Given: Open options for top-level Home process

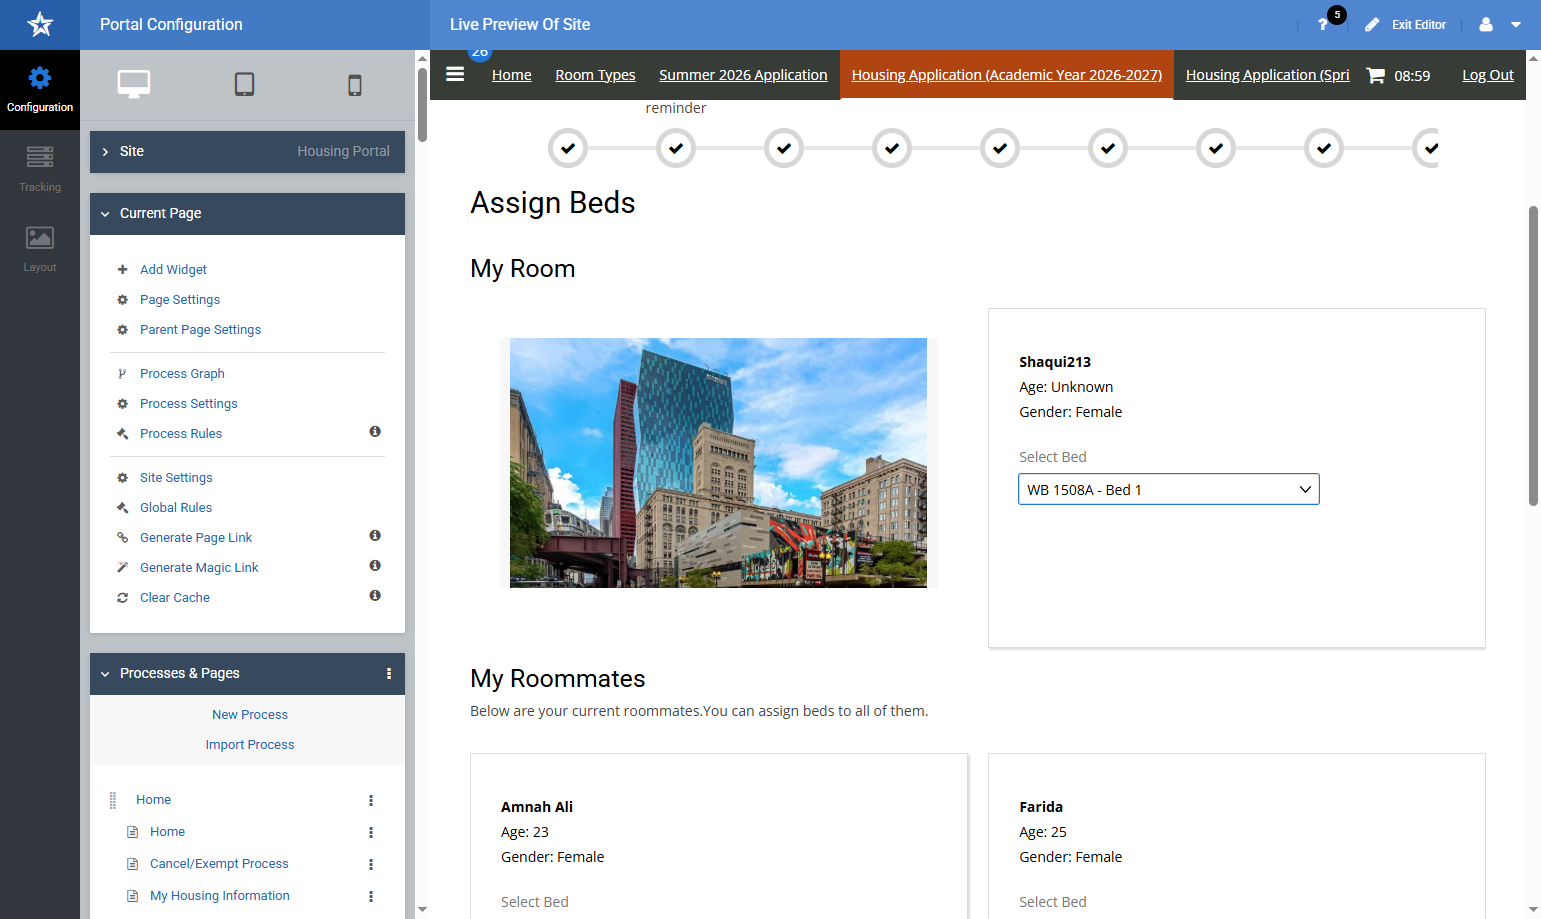Looking at the screenshot, I should point(371,800).
